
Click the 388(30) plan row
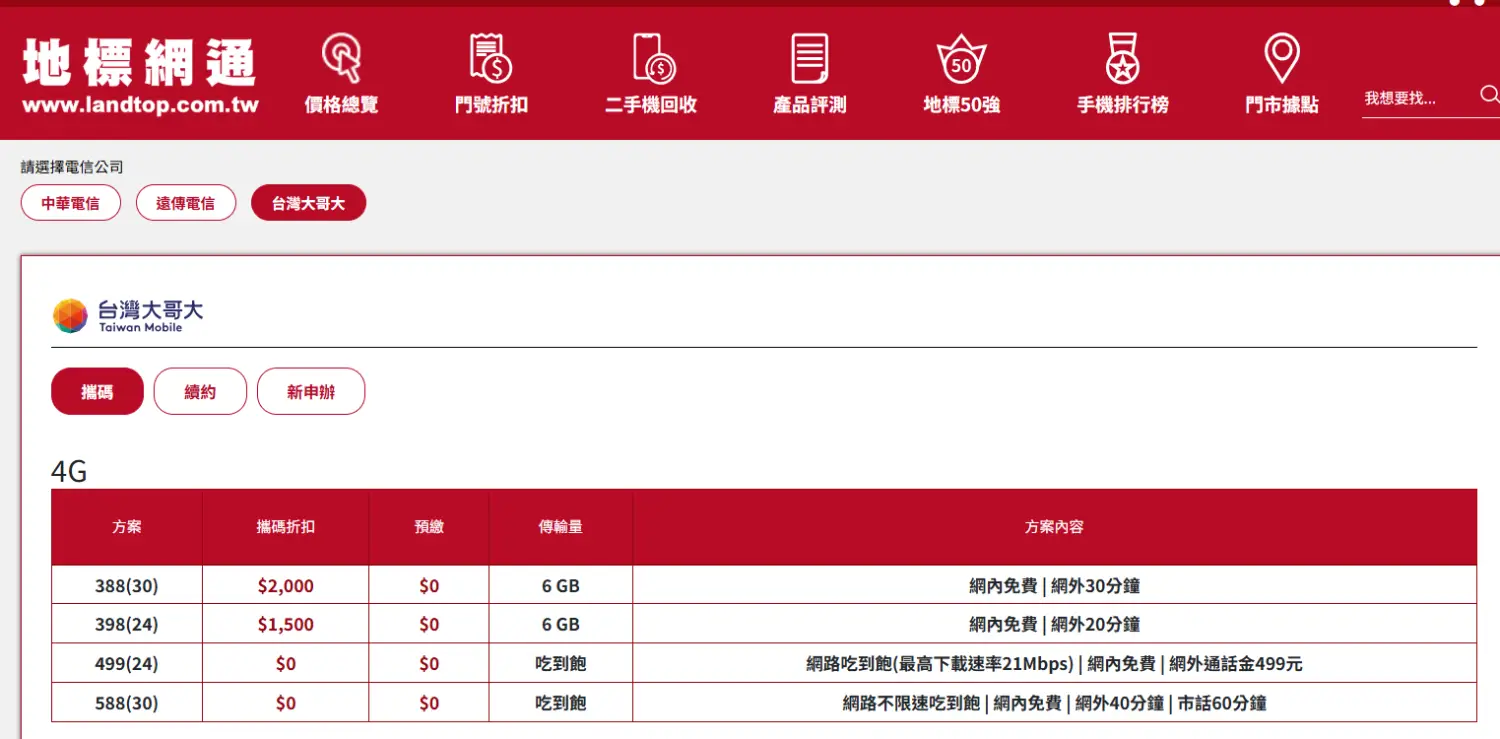point(127,586)
